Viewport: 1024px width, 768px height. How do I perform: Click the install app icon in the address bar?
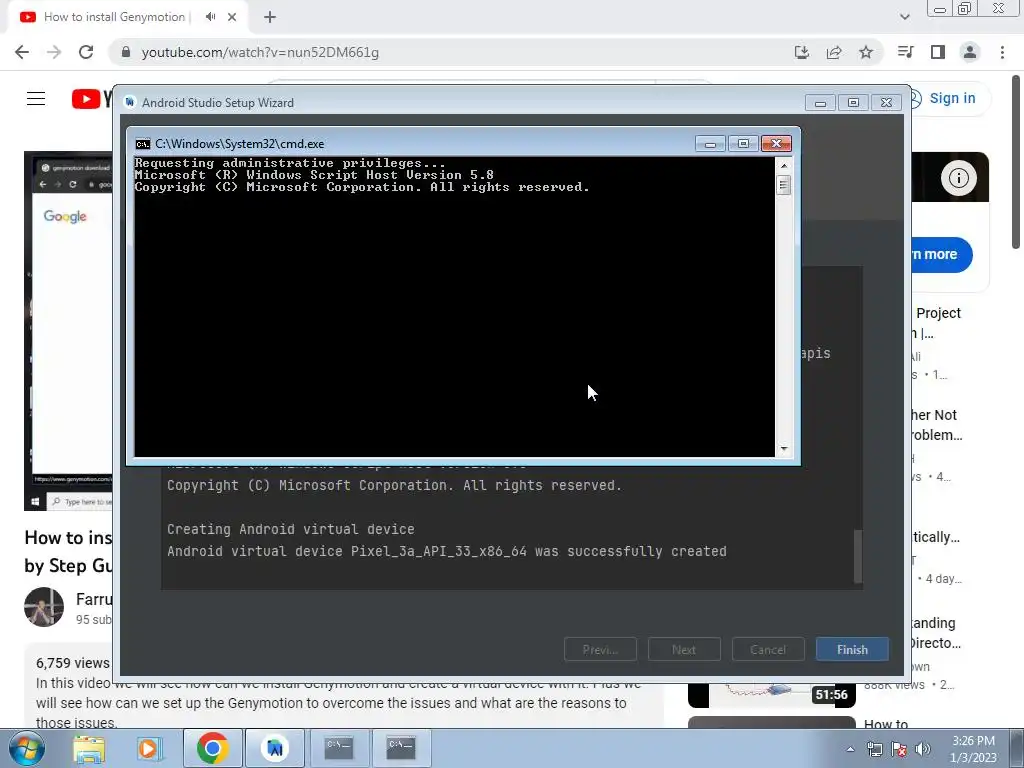801,52
